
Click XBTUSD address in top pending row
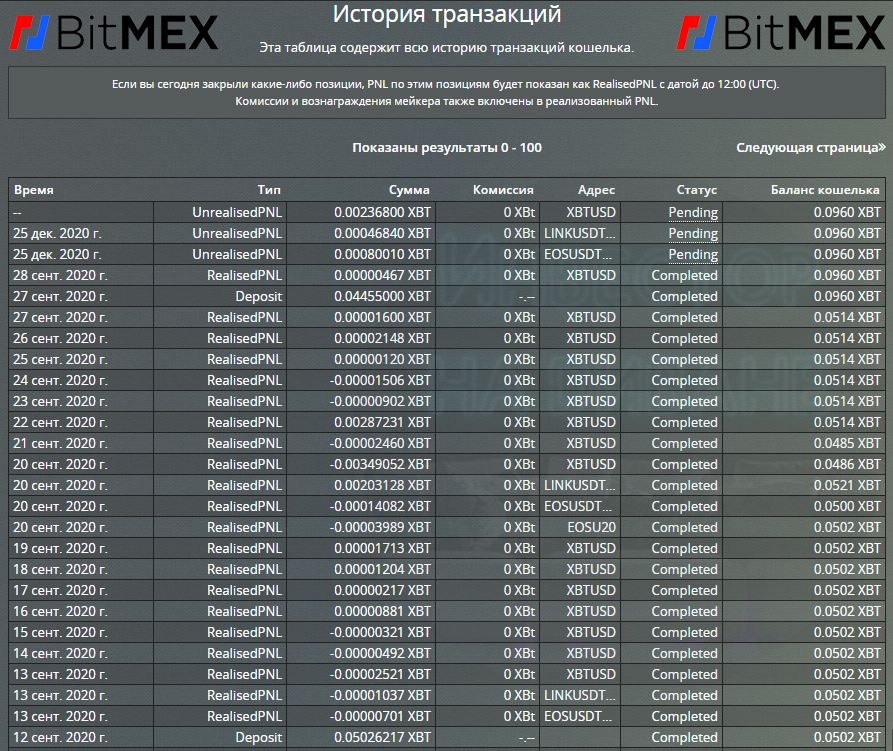click(591, 212)
